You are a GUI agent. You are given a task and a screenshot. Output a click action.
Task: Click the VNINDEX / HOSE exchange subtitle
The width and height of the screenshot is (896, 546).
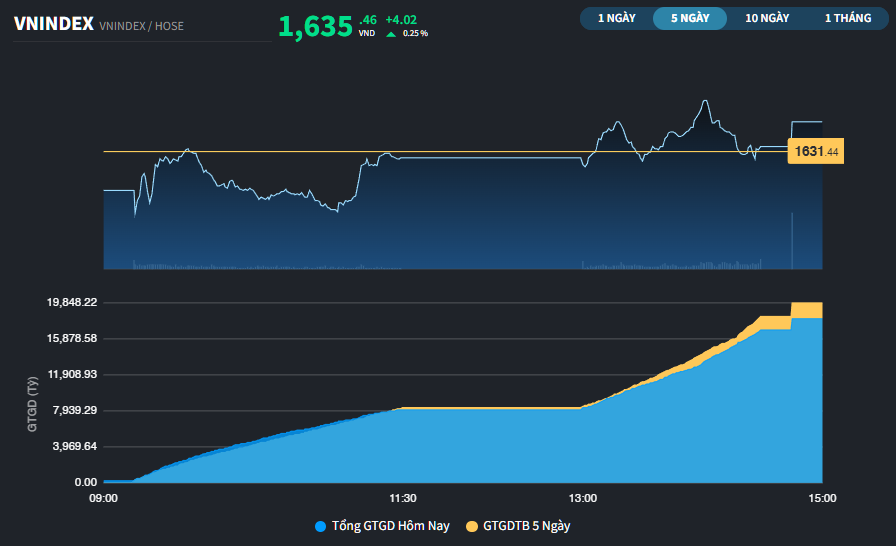coord(142,26)
